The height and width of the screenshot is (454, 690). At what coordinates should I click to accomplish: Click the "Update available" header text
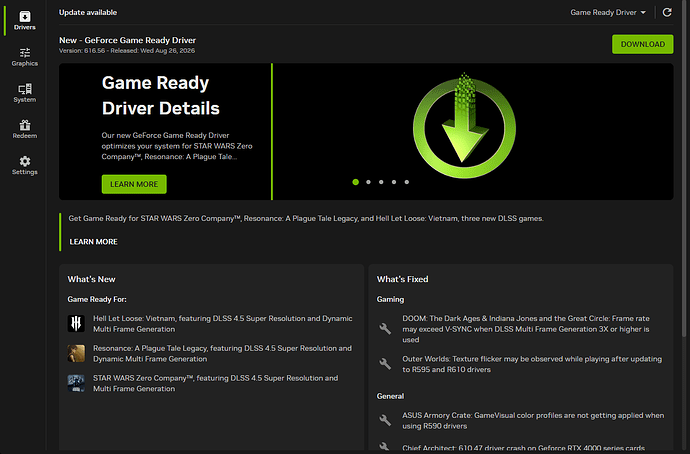pos(88,12)
